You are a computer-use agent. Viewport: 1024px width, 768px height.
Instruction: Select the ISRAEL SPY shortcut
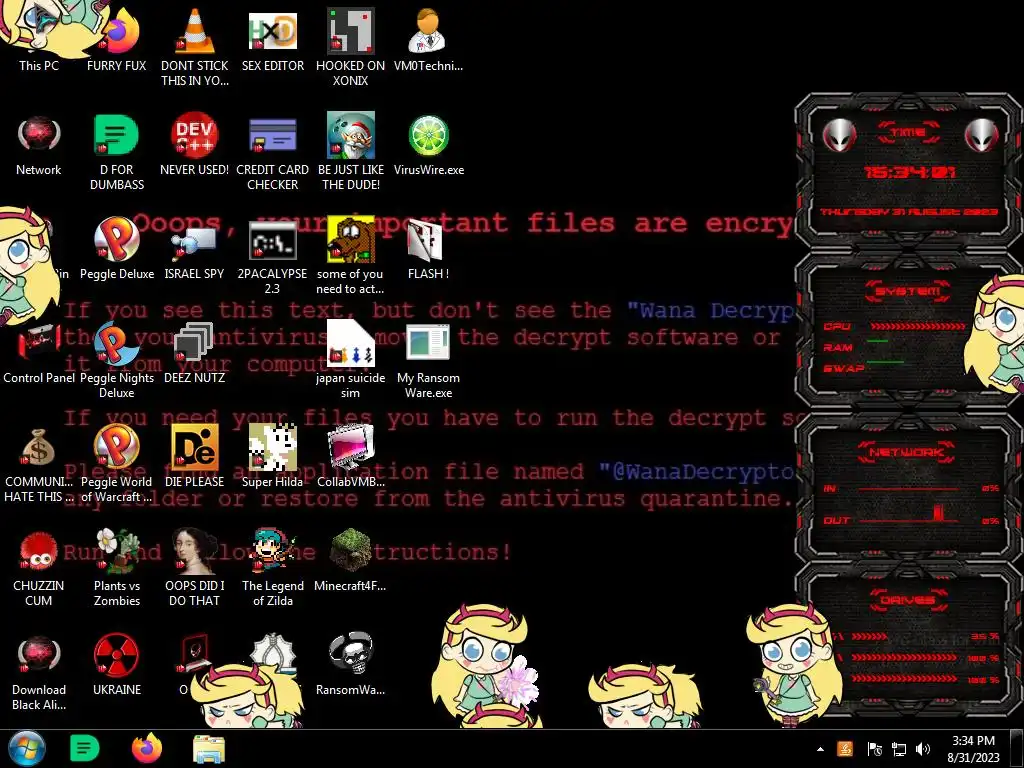point(195,249)
